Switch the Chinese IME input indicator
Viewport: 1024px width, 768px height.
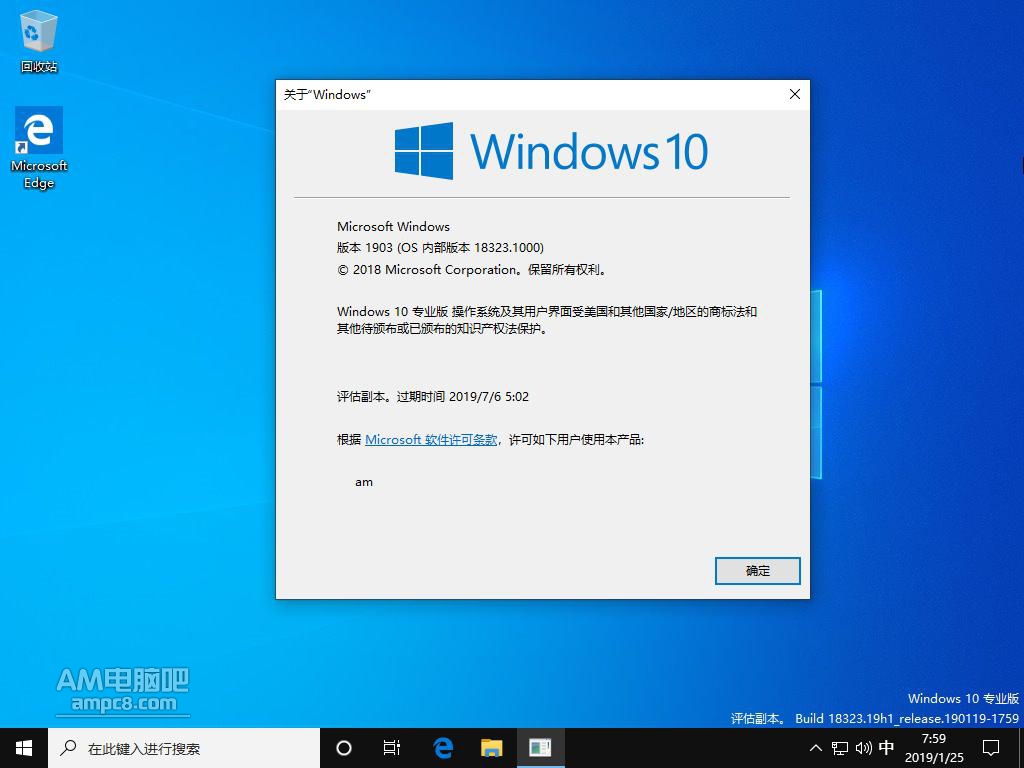coord(887,748)
